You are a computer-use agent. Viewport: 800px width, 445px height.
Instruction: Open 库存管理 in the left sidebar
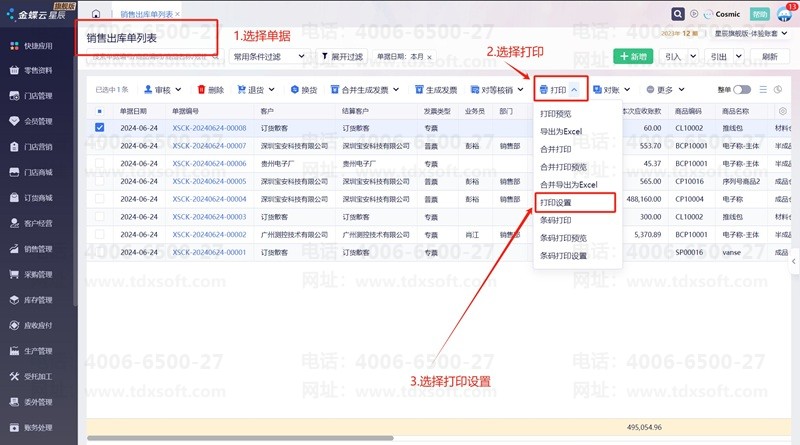click(x=38, y=300)
